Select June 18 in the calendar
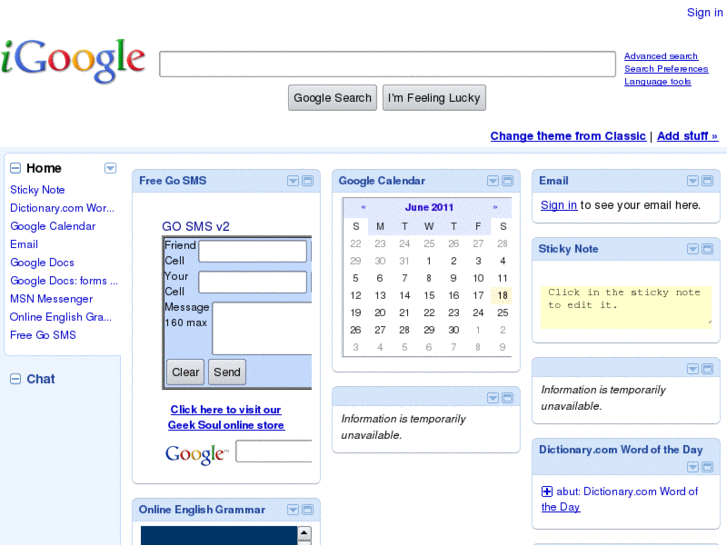Screen dimensions: 727x545 pyautogui.click(x=503, y=295)
